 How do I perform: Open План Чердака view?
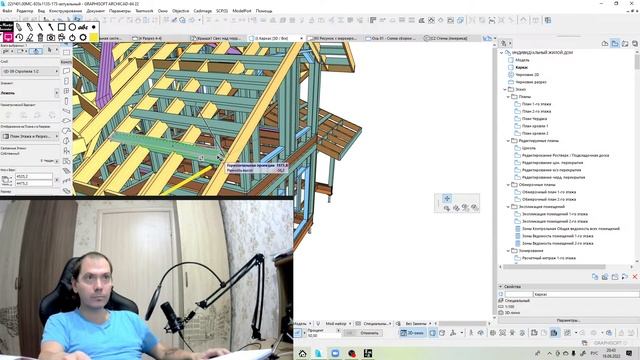click(534, 119)
